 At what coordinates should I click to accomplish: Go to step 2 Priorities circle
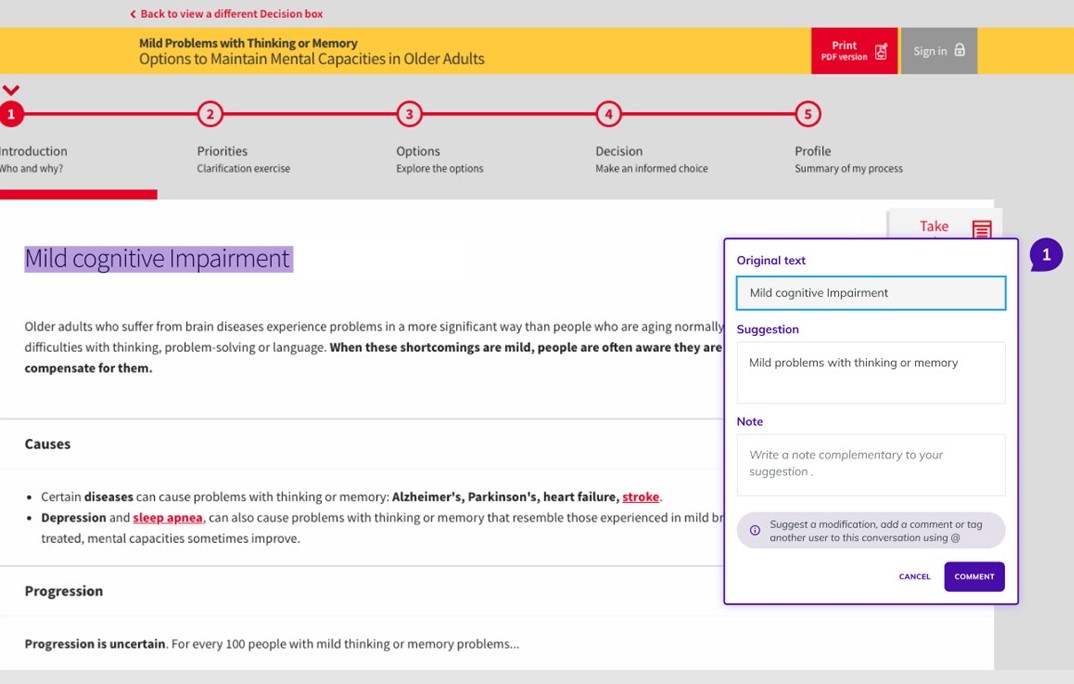coord(210,114)
